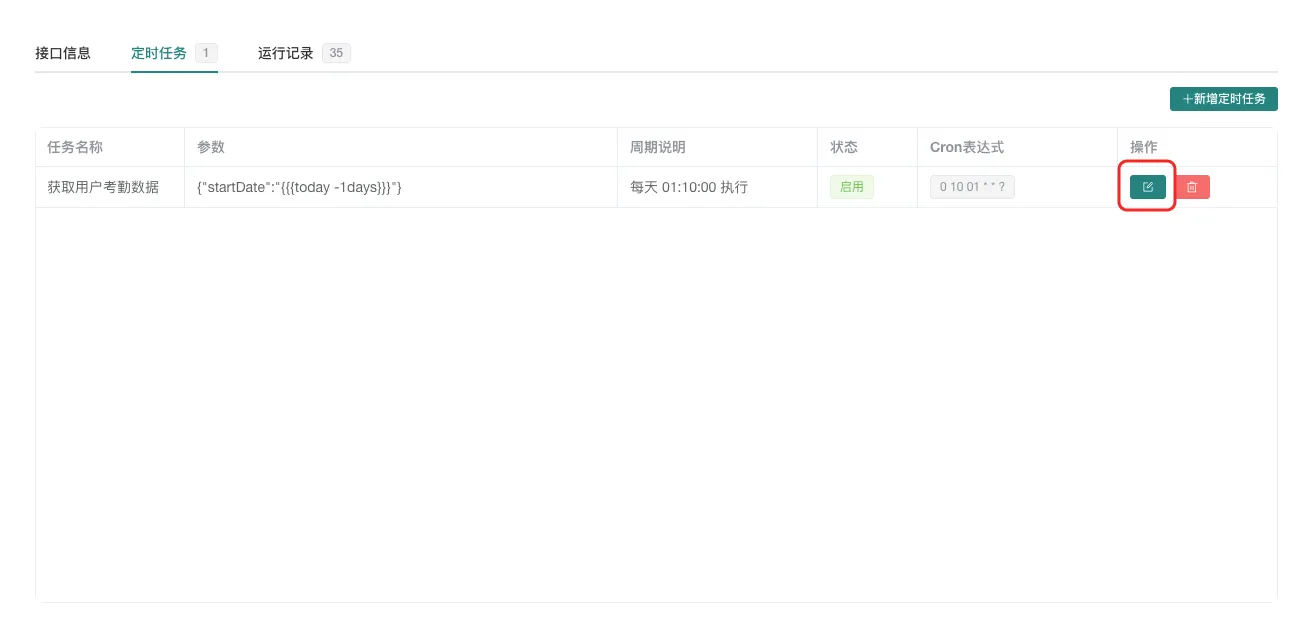Click the 新增定时任务 button
Viewport: 1310px width, 635px height.
(x=1223, y=99)
